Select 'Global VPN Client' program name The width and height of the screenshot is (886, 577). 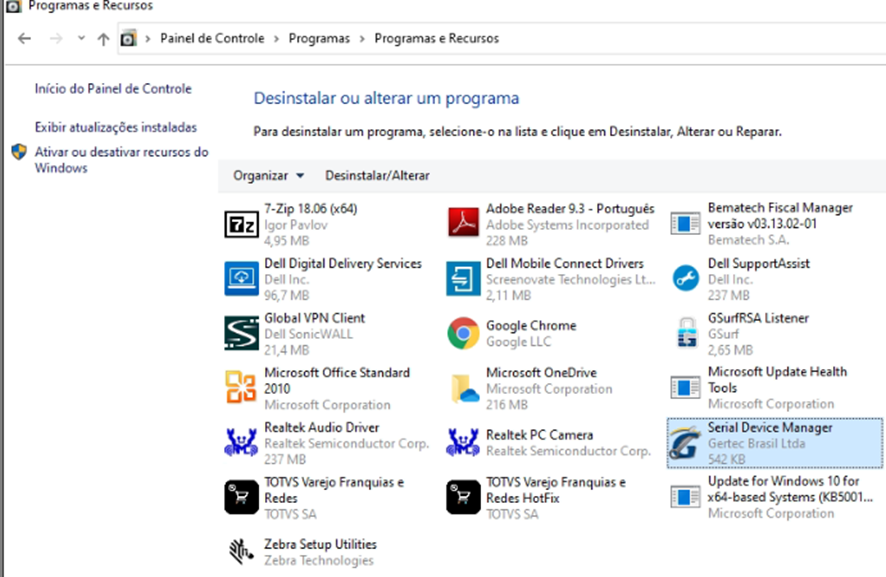tap(315, 318)
